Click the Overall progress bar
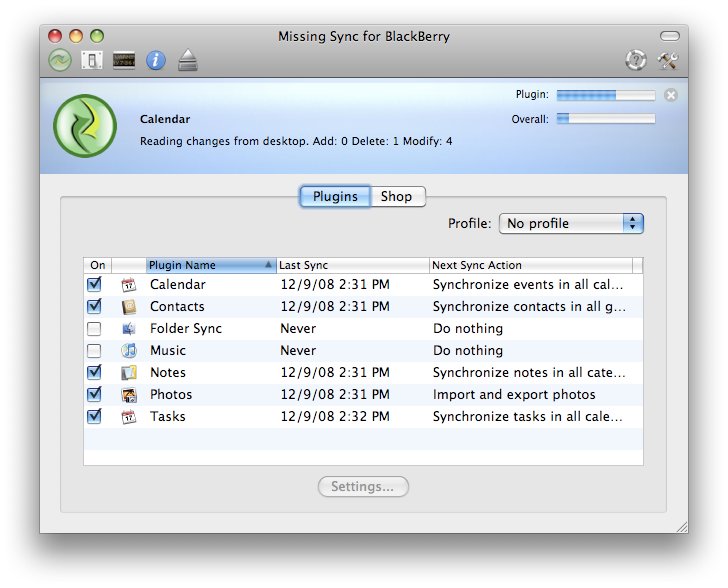Image resolution: width=728 pixels, height=588 pixels. (605, 119)
